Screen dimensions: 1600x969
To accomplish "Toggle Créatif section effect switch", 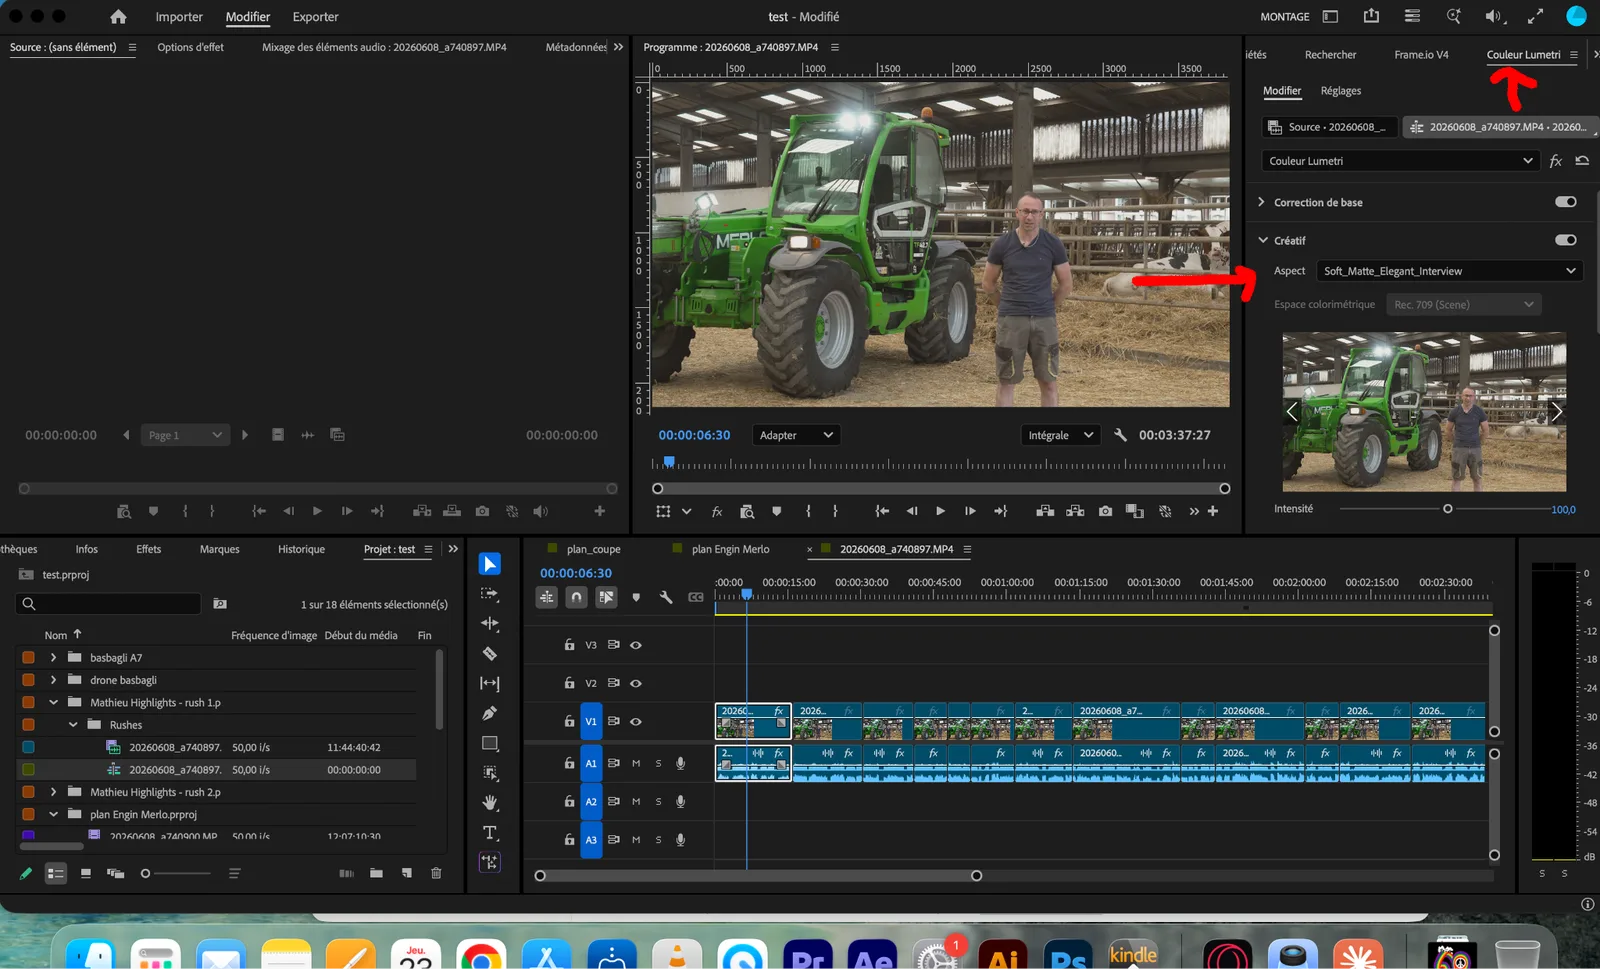I will coord(1566,240).
